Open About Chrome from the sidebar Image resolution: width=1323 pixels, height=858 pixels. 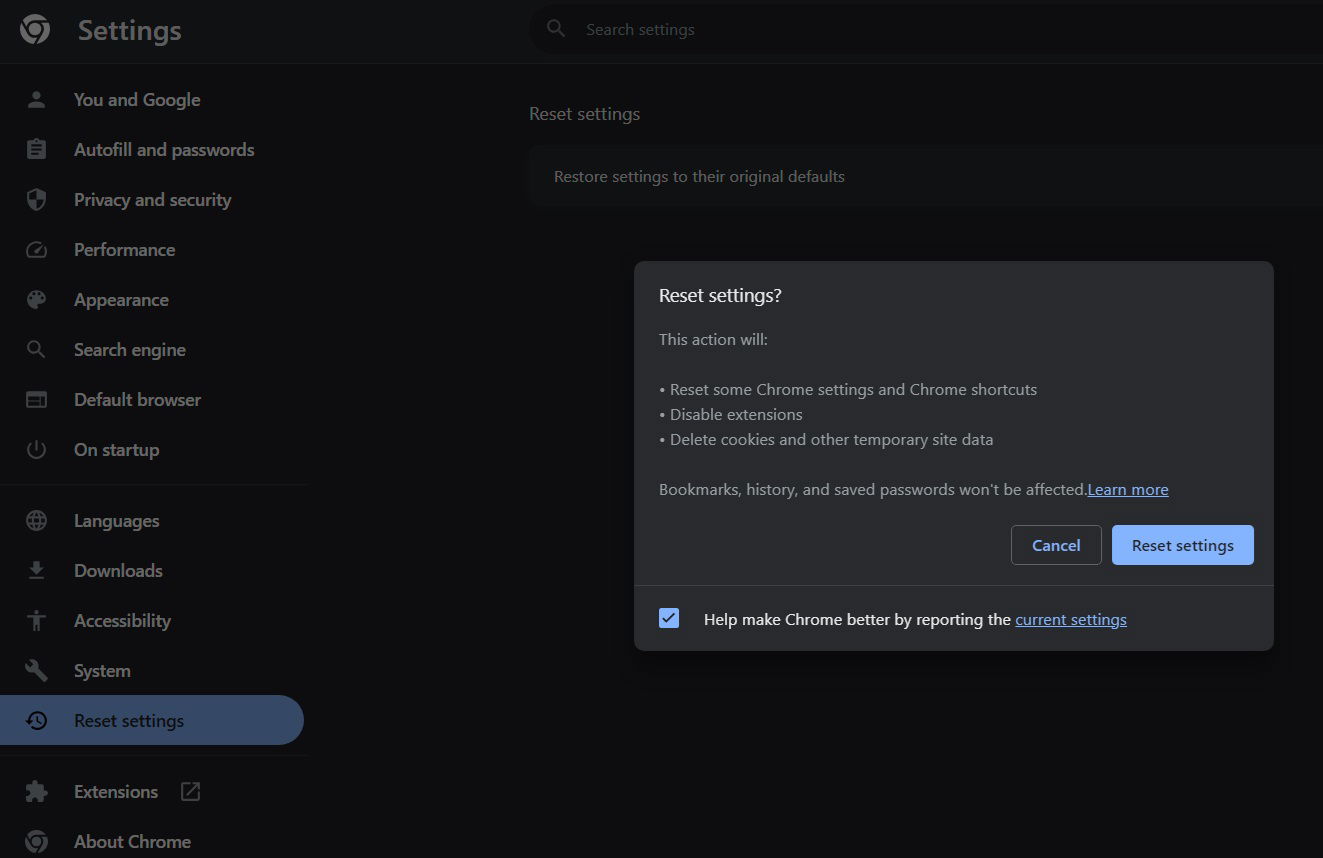coord(132,841)
